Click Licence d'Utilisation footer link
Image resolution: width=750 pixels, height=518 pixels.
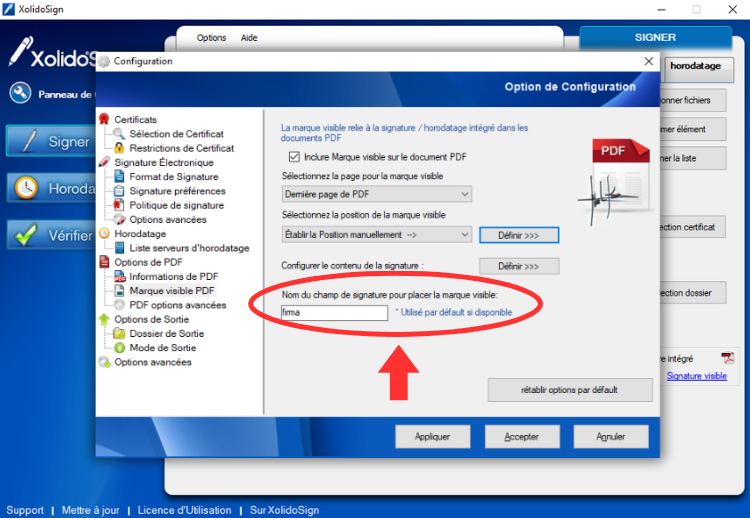click(184, 510)
